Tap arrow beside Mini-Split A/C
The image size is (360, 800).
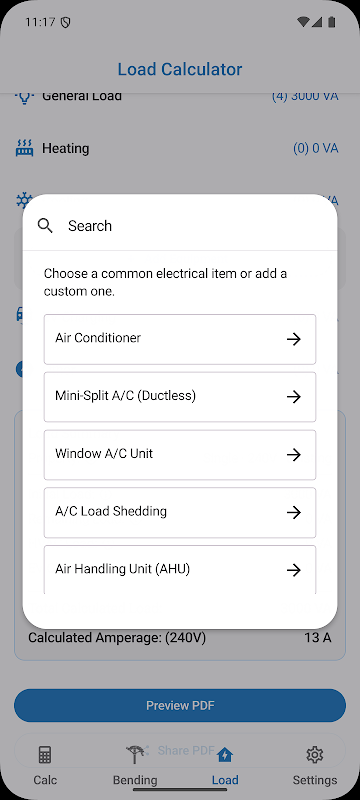[294, 397]
